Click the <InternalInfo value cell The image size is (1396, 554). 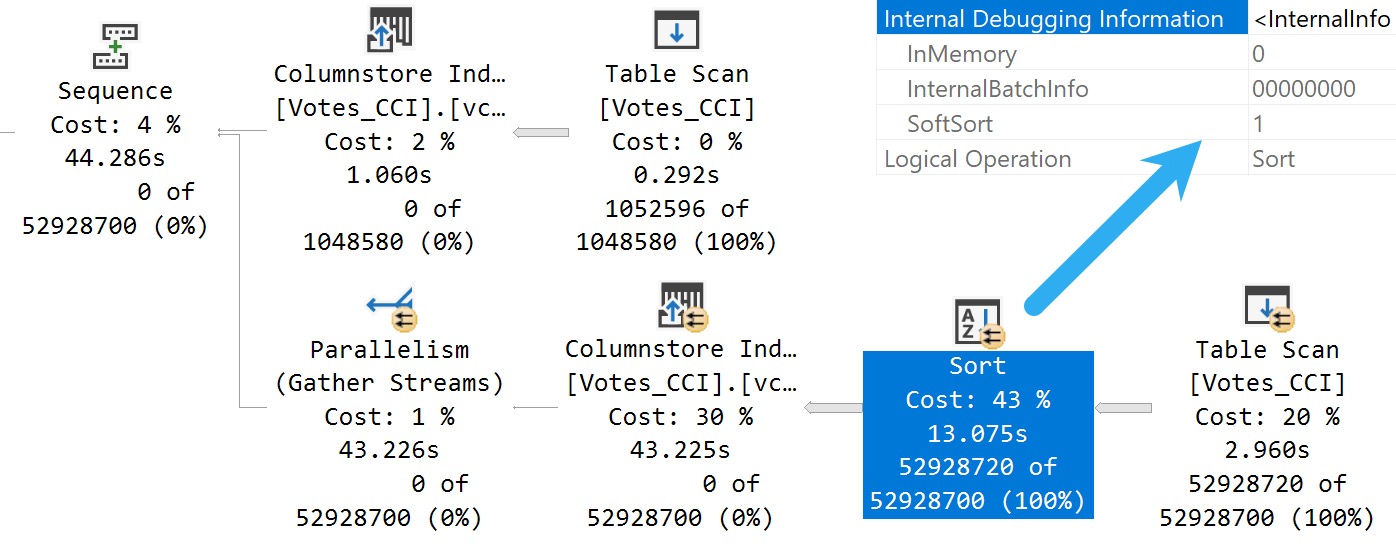pyautogui.click(x=1322, y=19)
